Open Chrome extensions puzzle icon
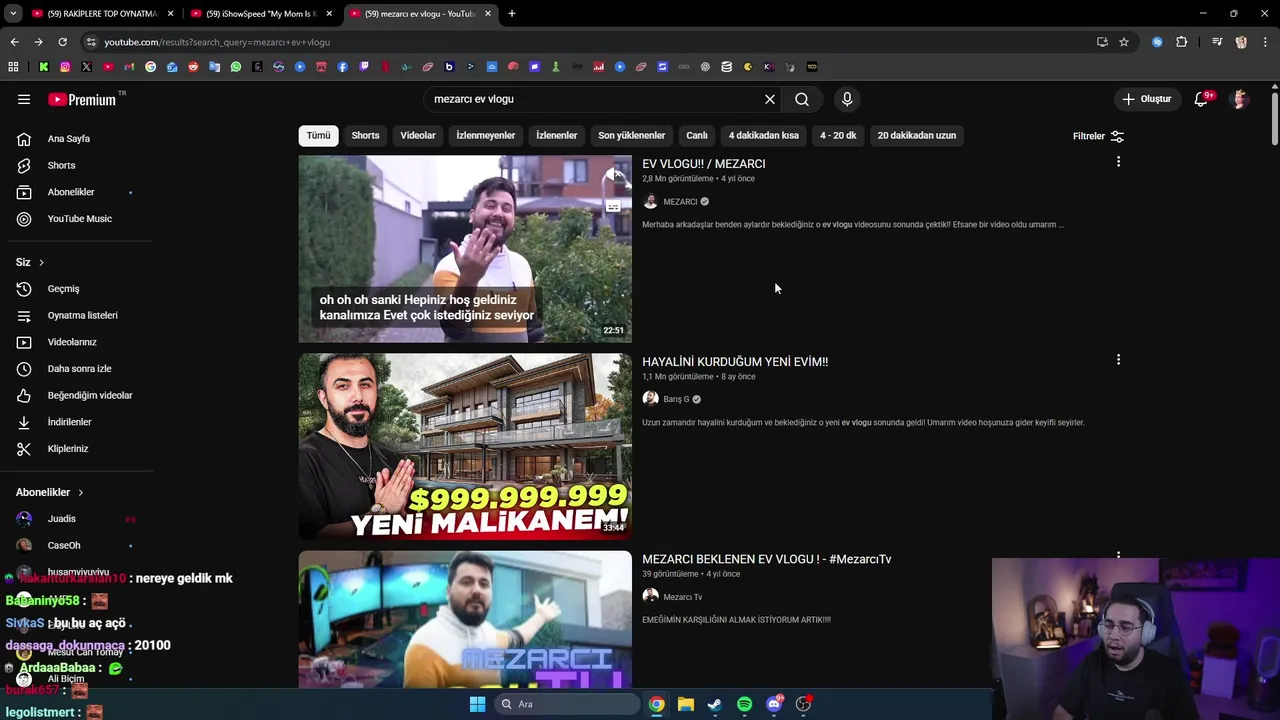 coord(1181,42)
